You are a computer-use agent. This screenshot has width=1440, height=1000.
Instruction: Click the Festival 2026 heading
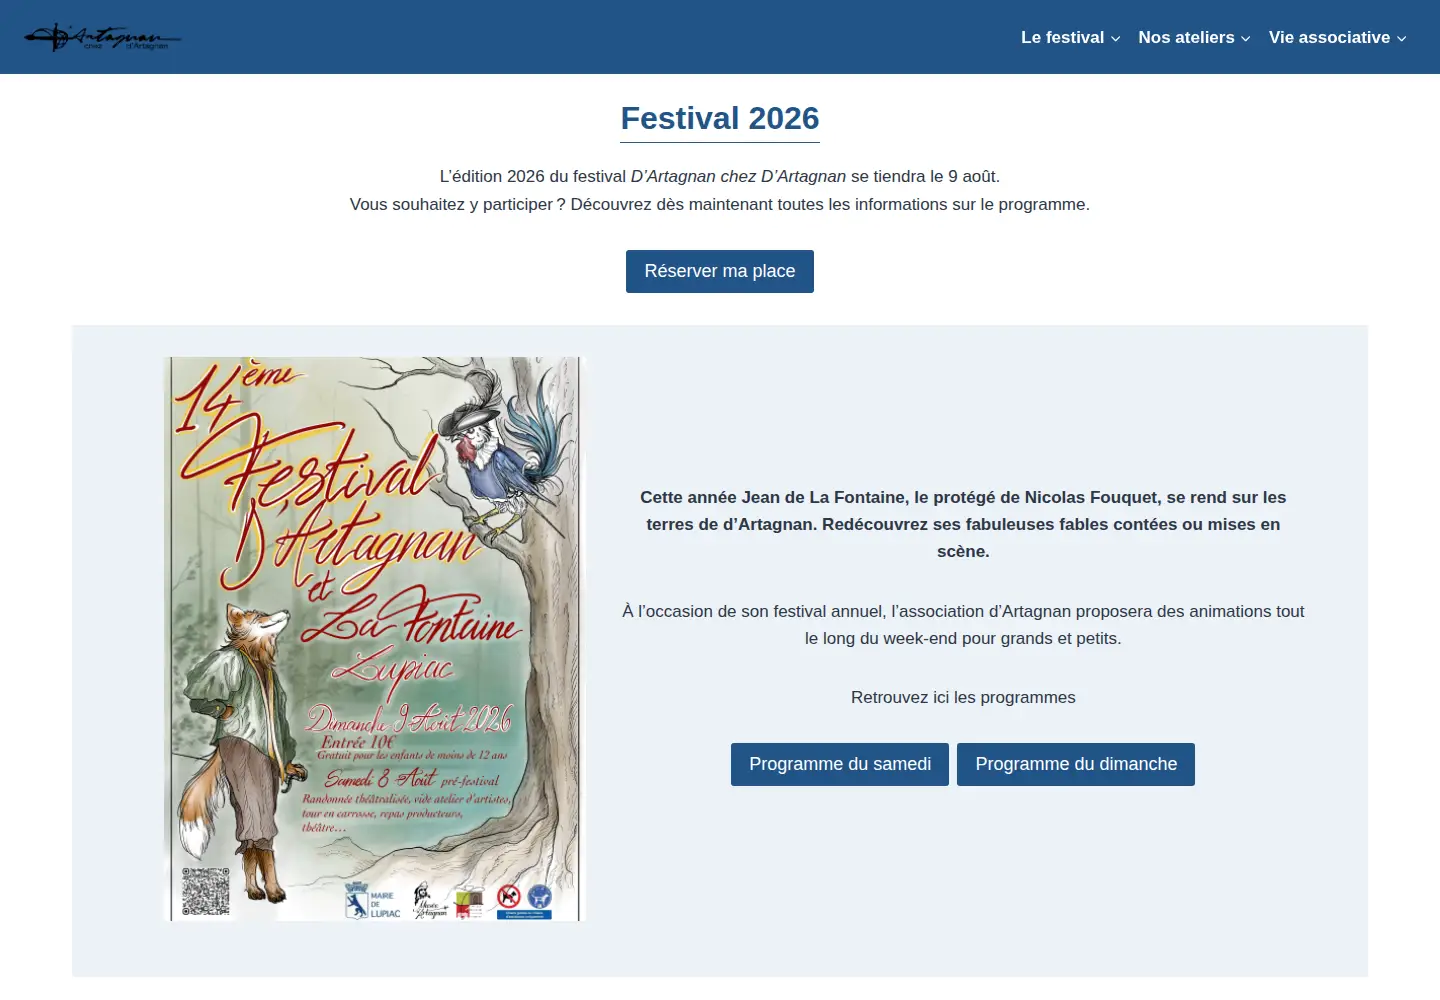coord(720,118)
